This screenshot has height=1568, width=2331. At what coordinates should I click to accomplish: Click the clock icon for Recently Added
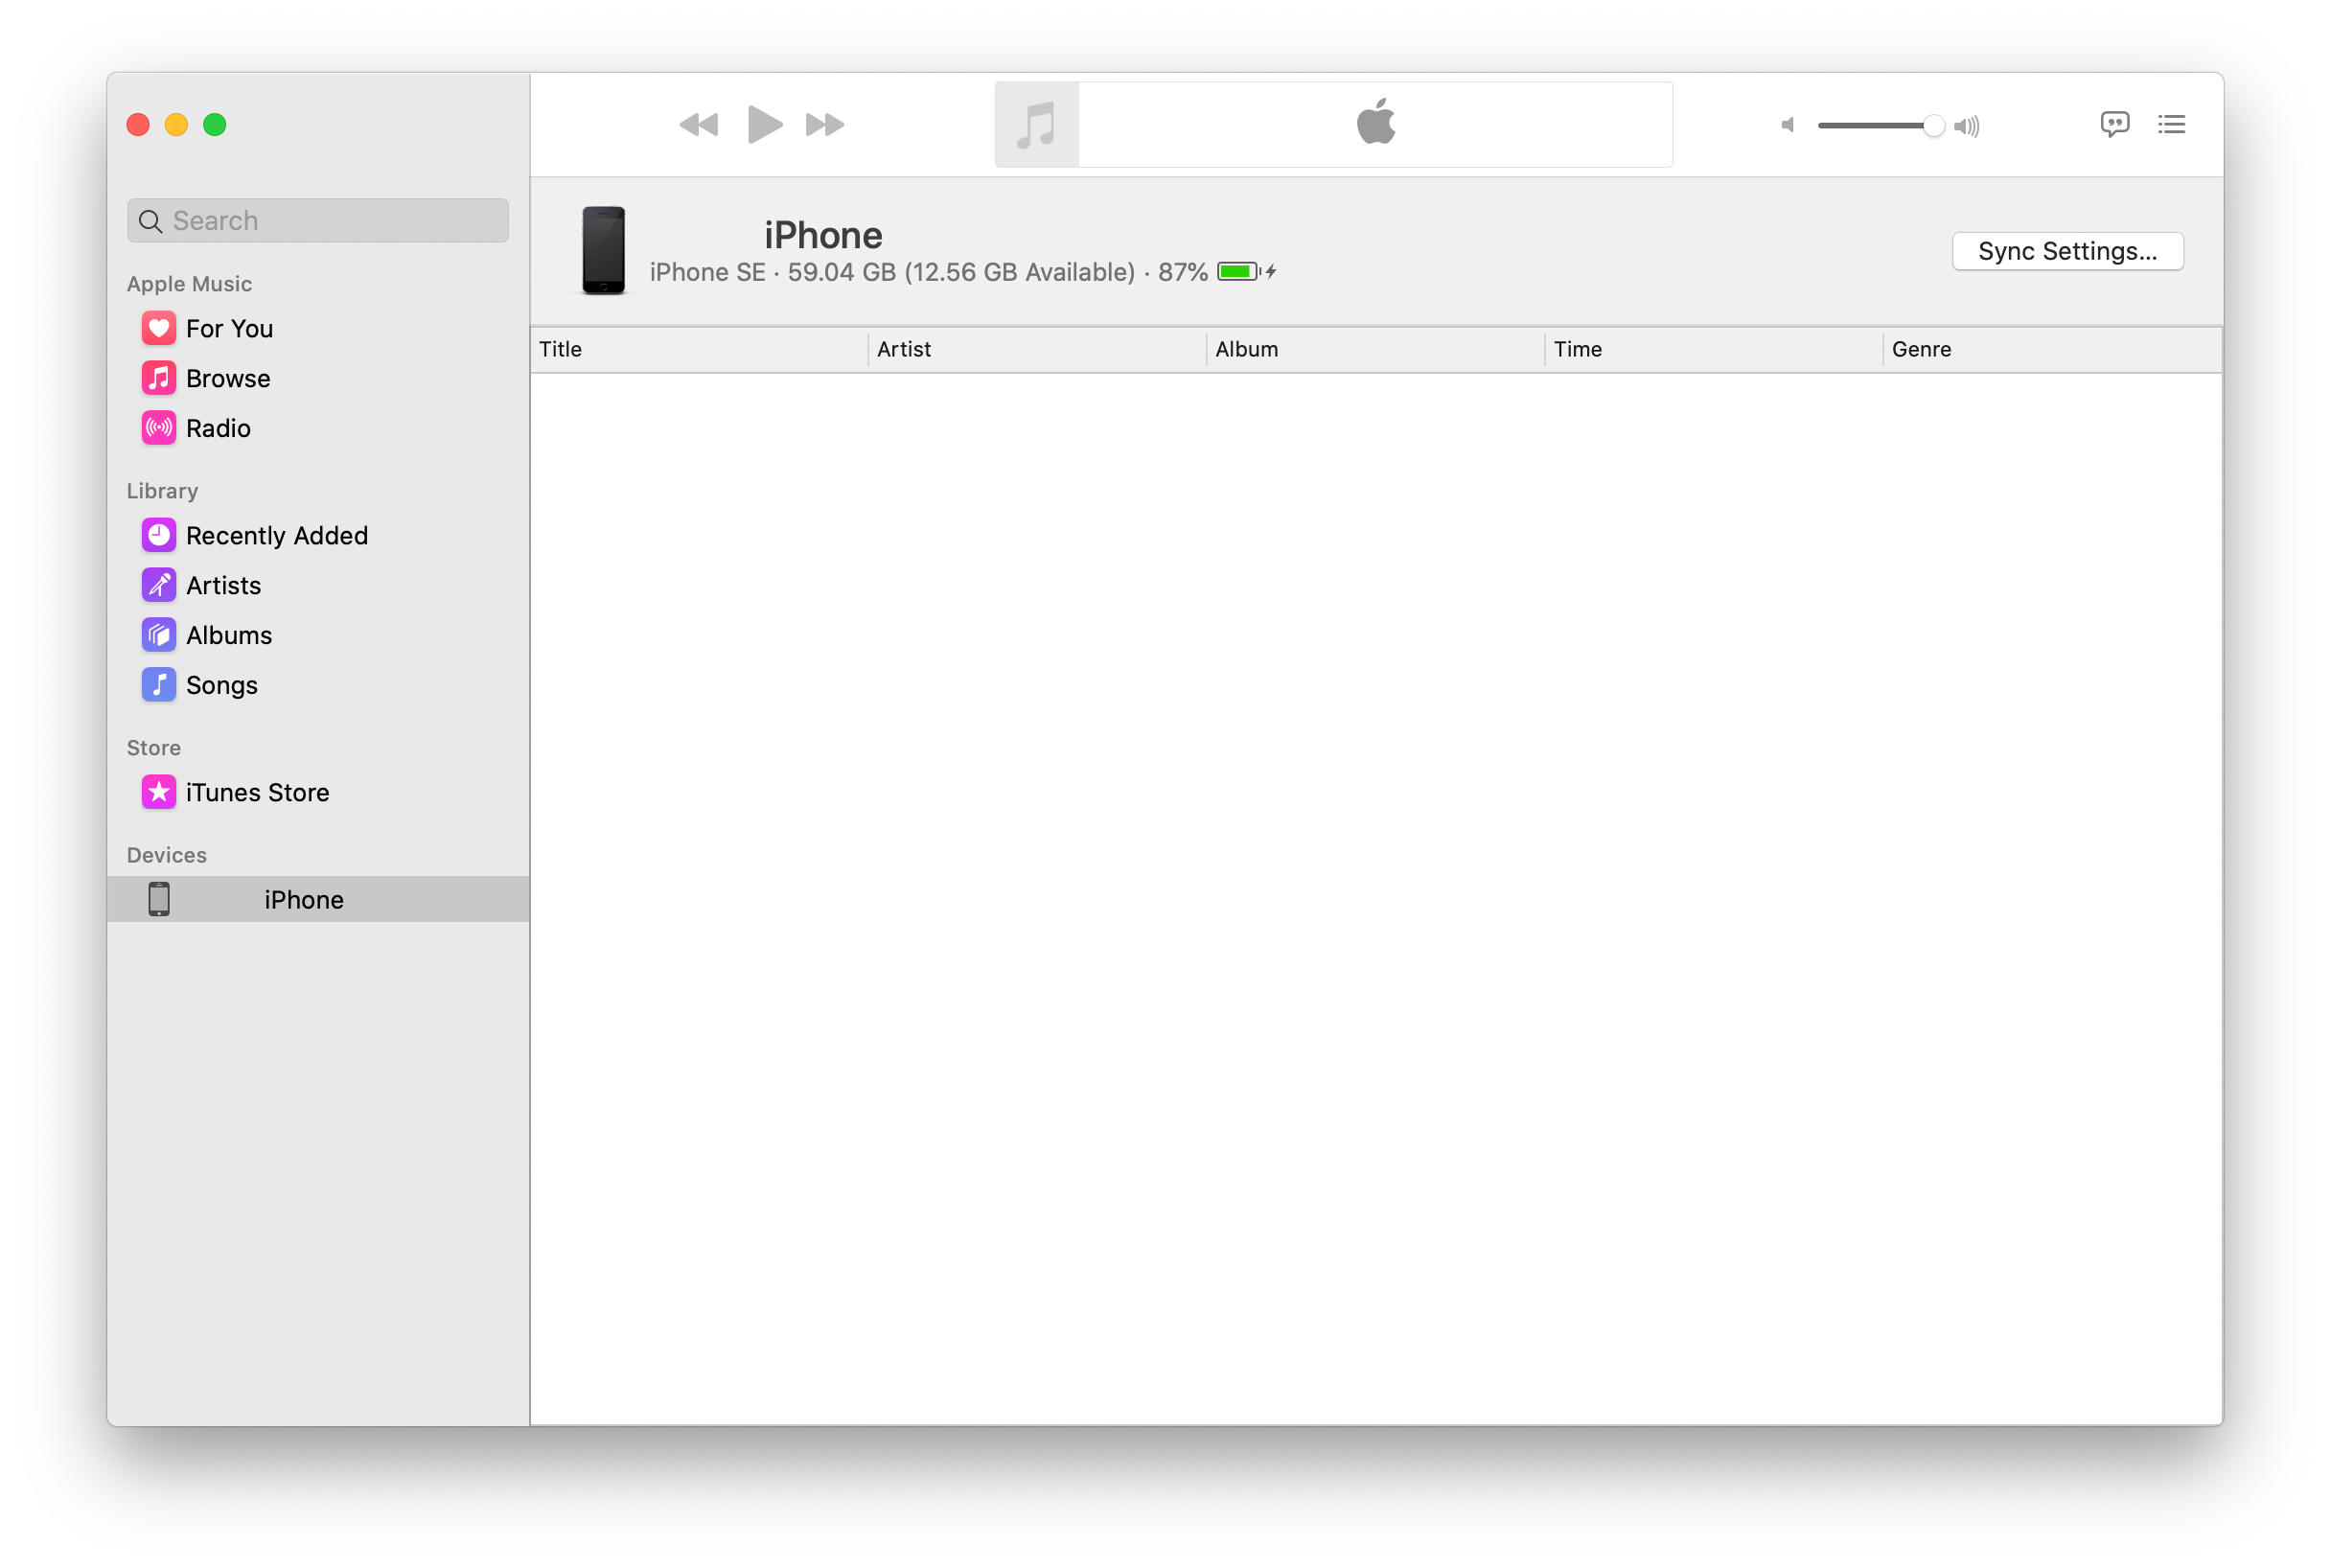click(x=159, y=536)
